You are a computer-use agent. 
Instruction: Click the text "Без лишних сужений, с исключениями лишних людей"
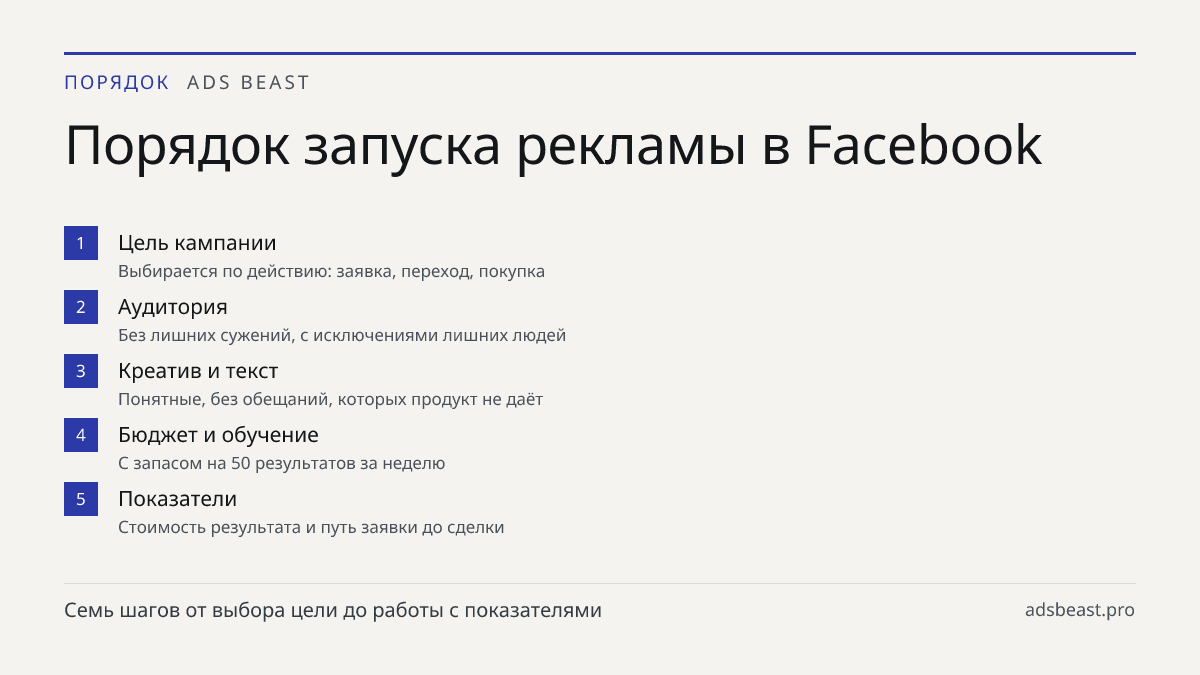point(342,335)
